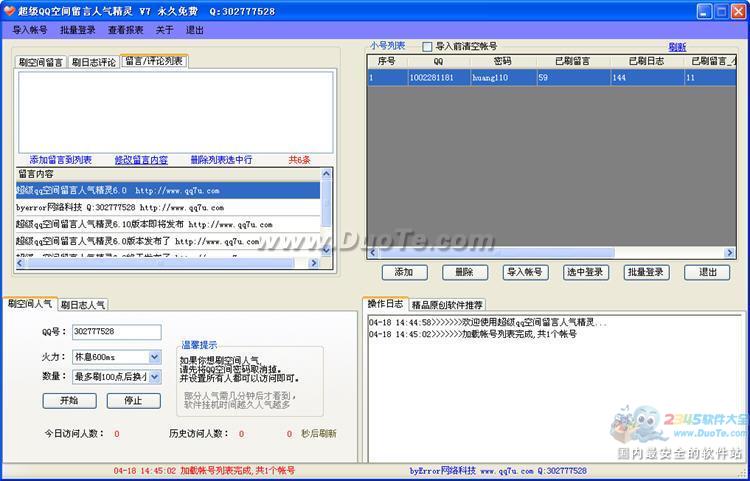The image size is (750, 481).
Task: Click the account table horizontal scrollbar thumb
Action: pyautogui.click(x=496, y=252)
